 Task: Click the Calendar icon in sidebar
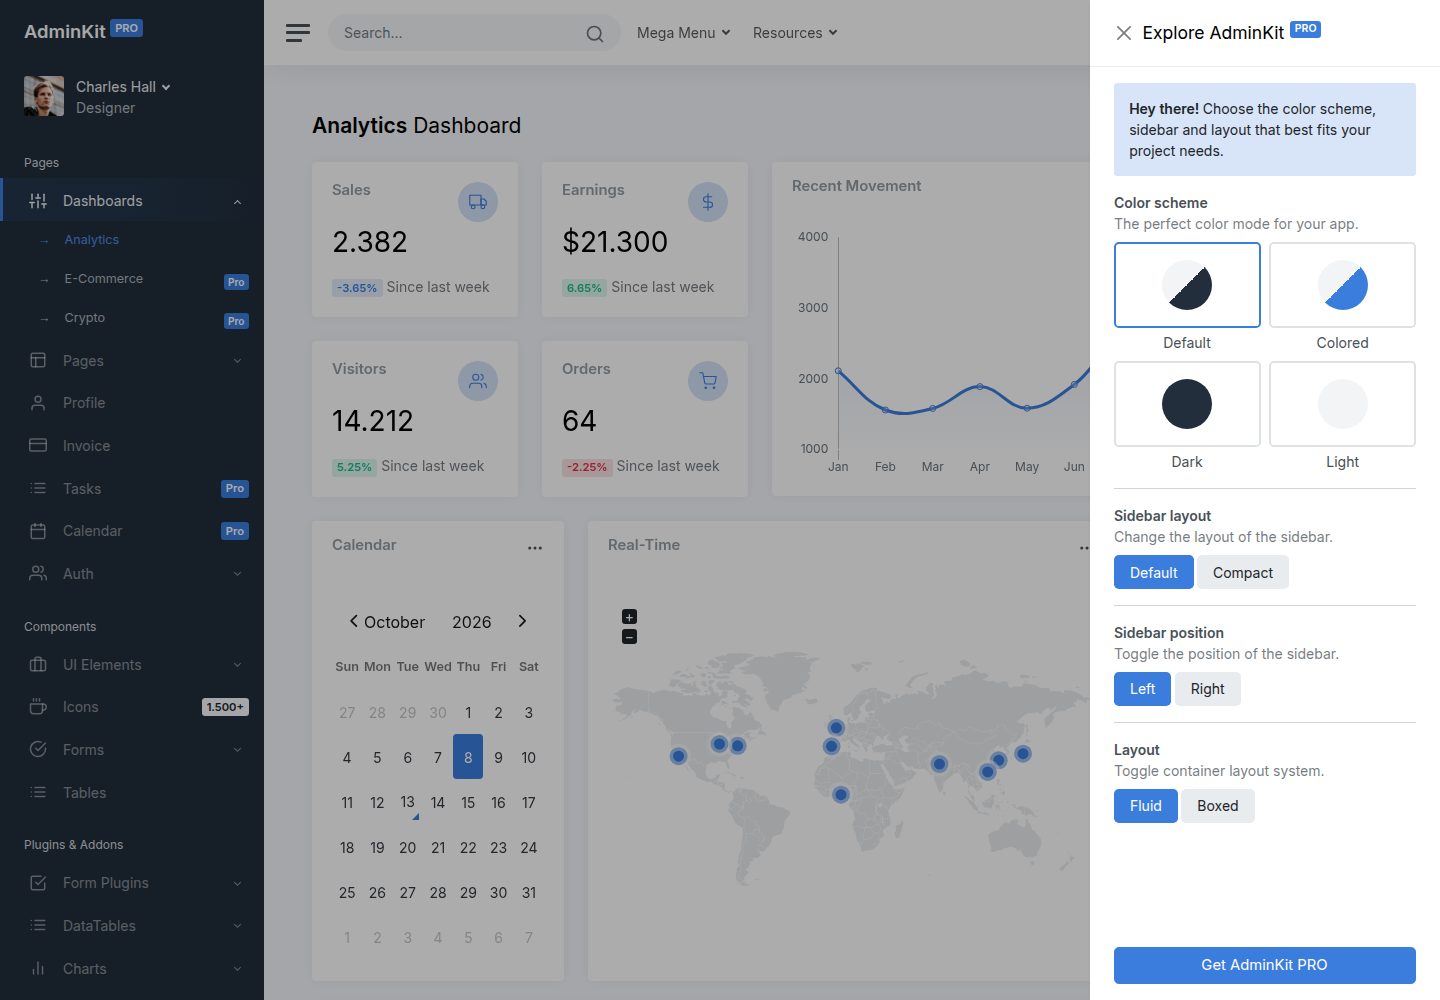38,531
